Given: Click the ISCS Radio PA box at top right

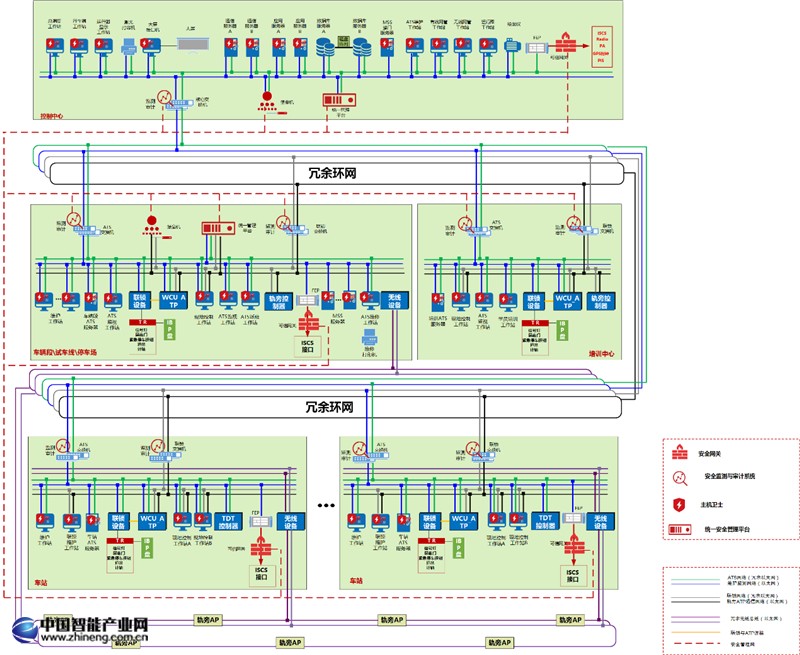Looking at the screenshot, I should point(601,46).
